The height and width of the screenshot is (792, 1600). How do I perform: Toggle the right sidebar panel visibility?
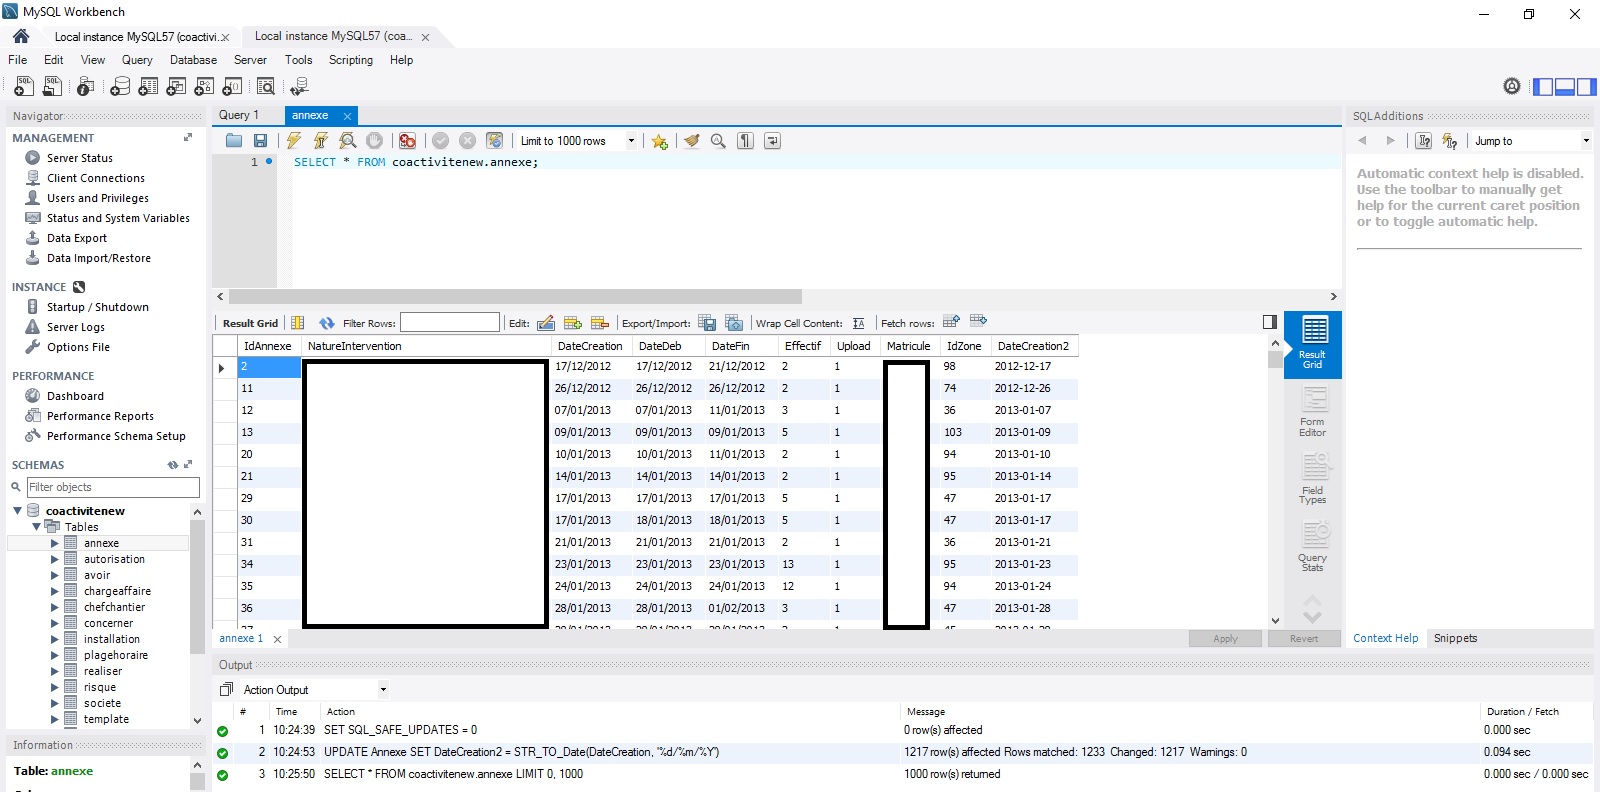pyautogui.click(x=1587, y=87)
